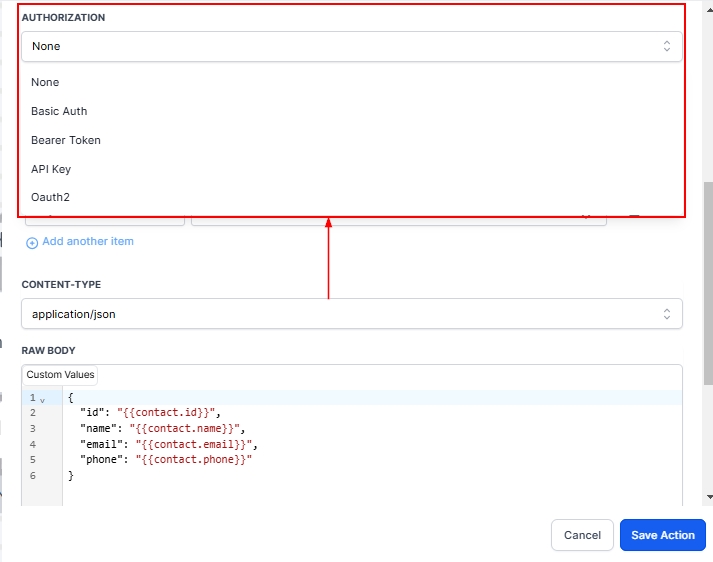Click line number 6 in editor gutter
The width and height of the screenshot is (713, 562).
point(33,476)
